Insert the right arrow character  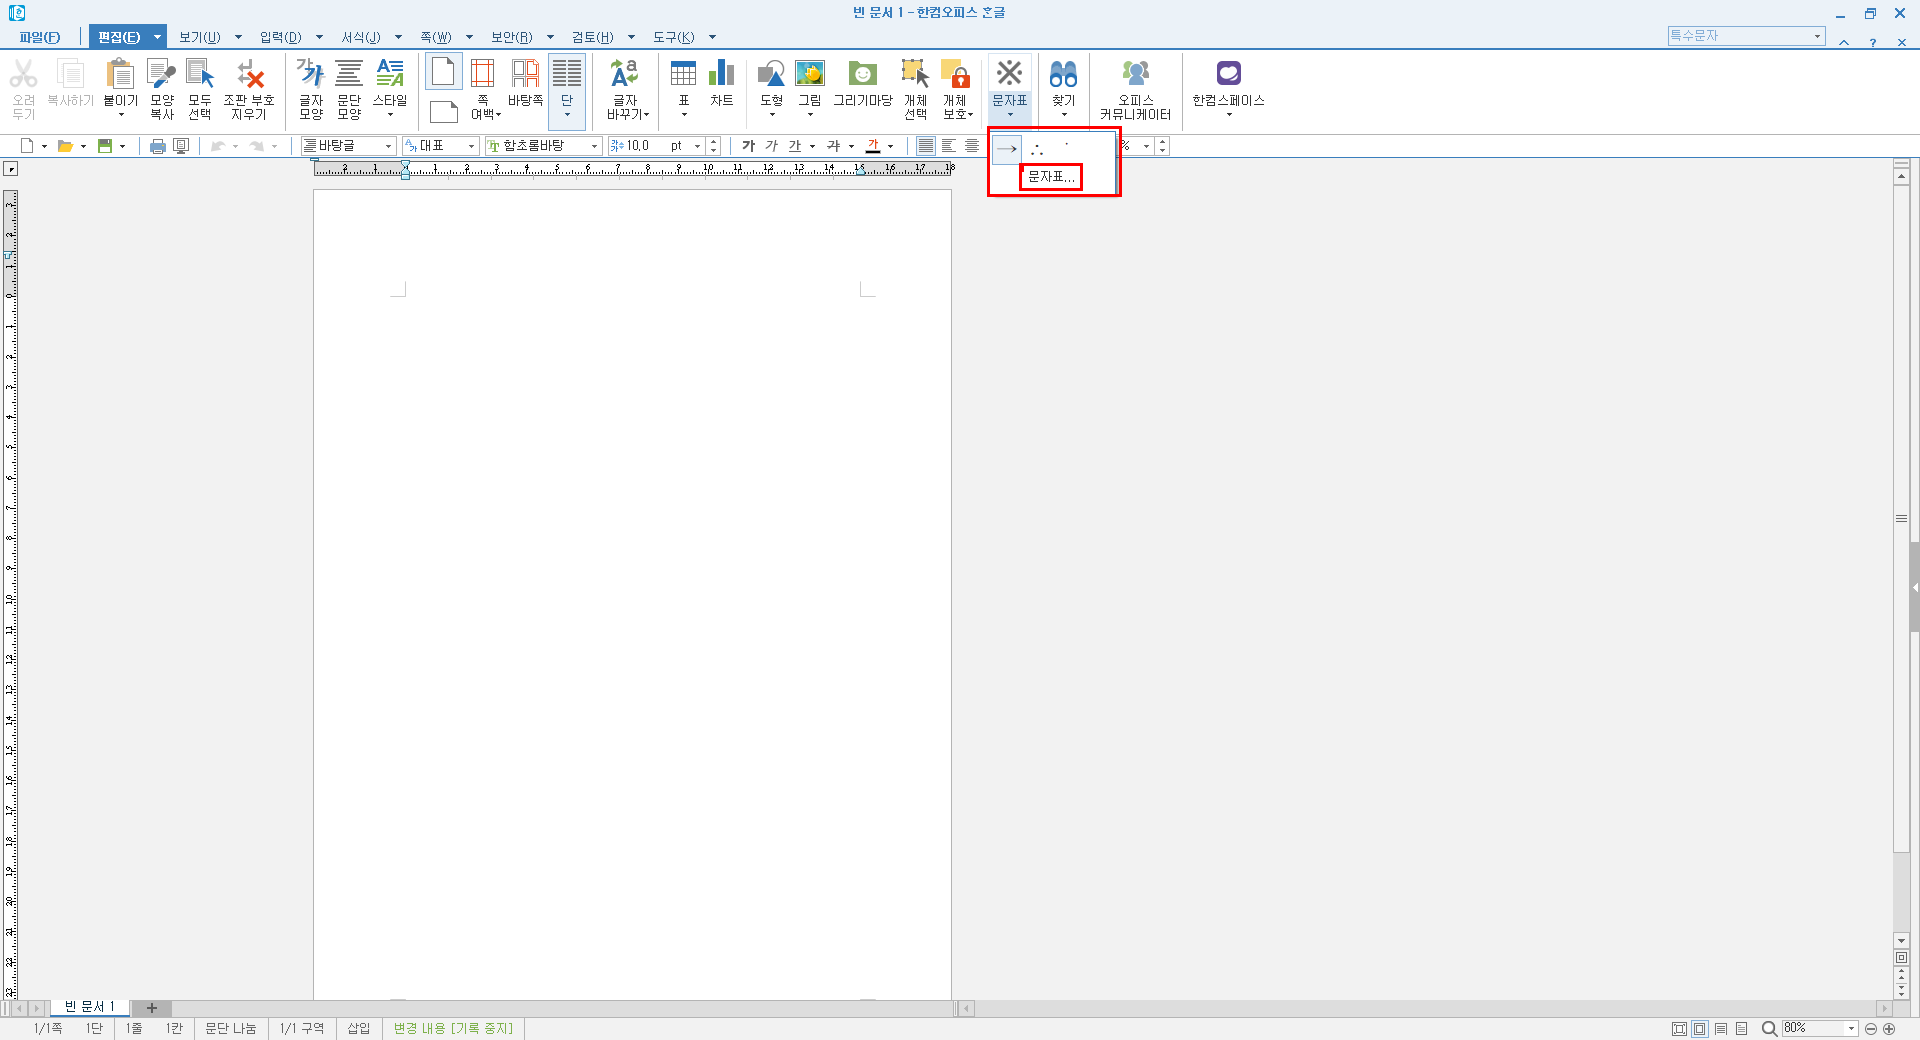pos(1007,148)
